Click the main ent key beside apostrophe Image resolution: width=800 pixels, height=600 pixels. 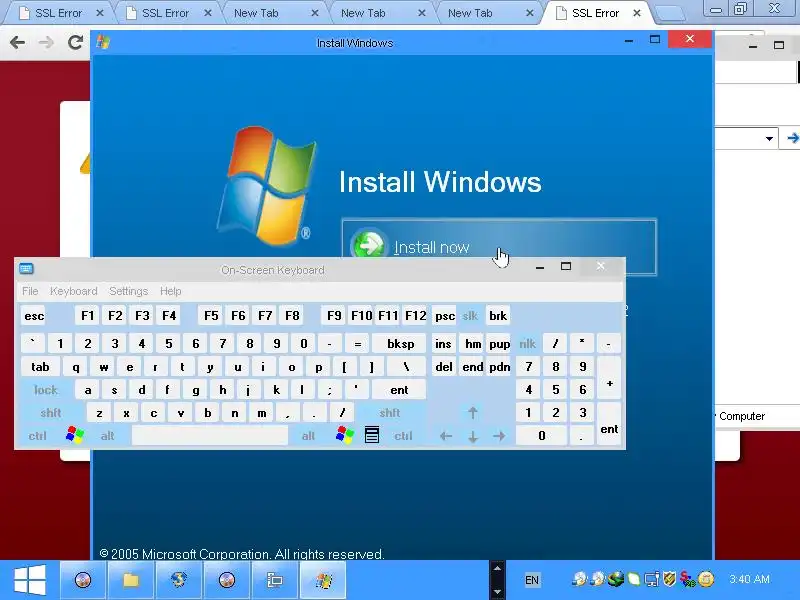pos(399,390)
